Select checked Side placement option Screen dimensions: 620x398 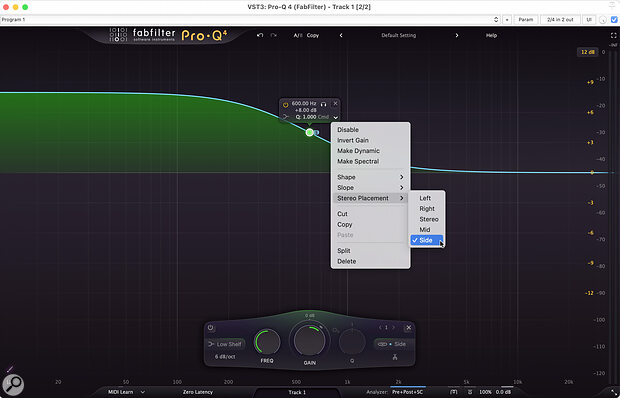427,240
